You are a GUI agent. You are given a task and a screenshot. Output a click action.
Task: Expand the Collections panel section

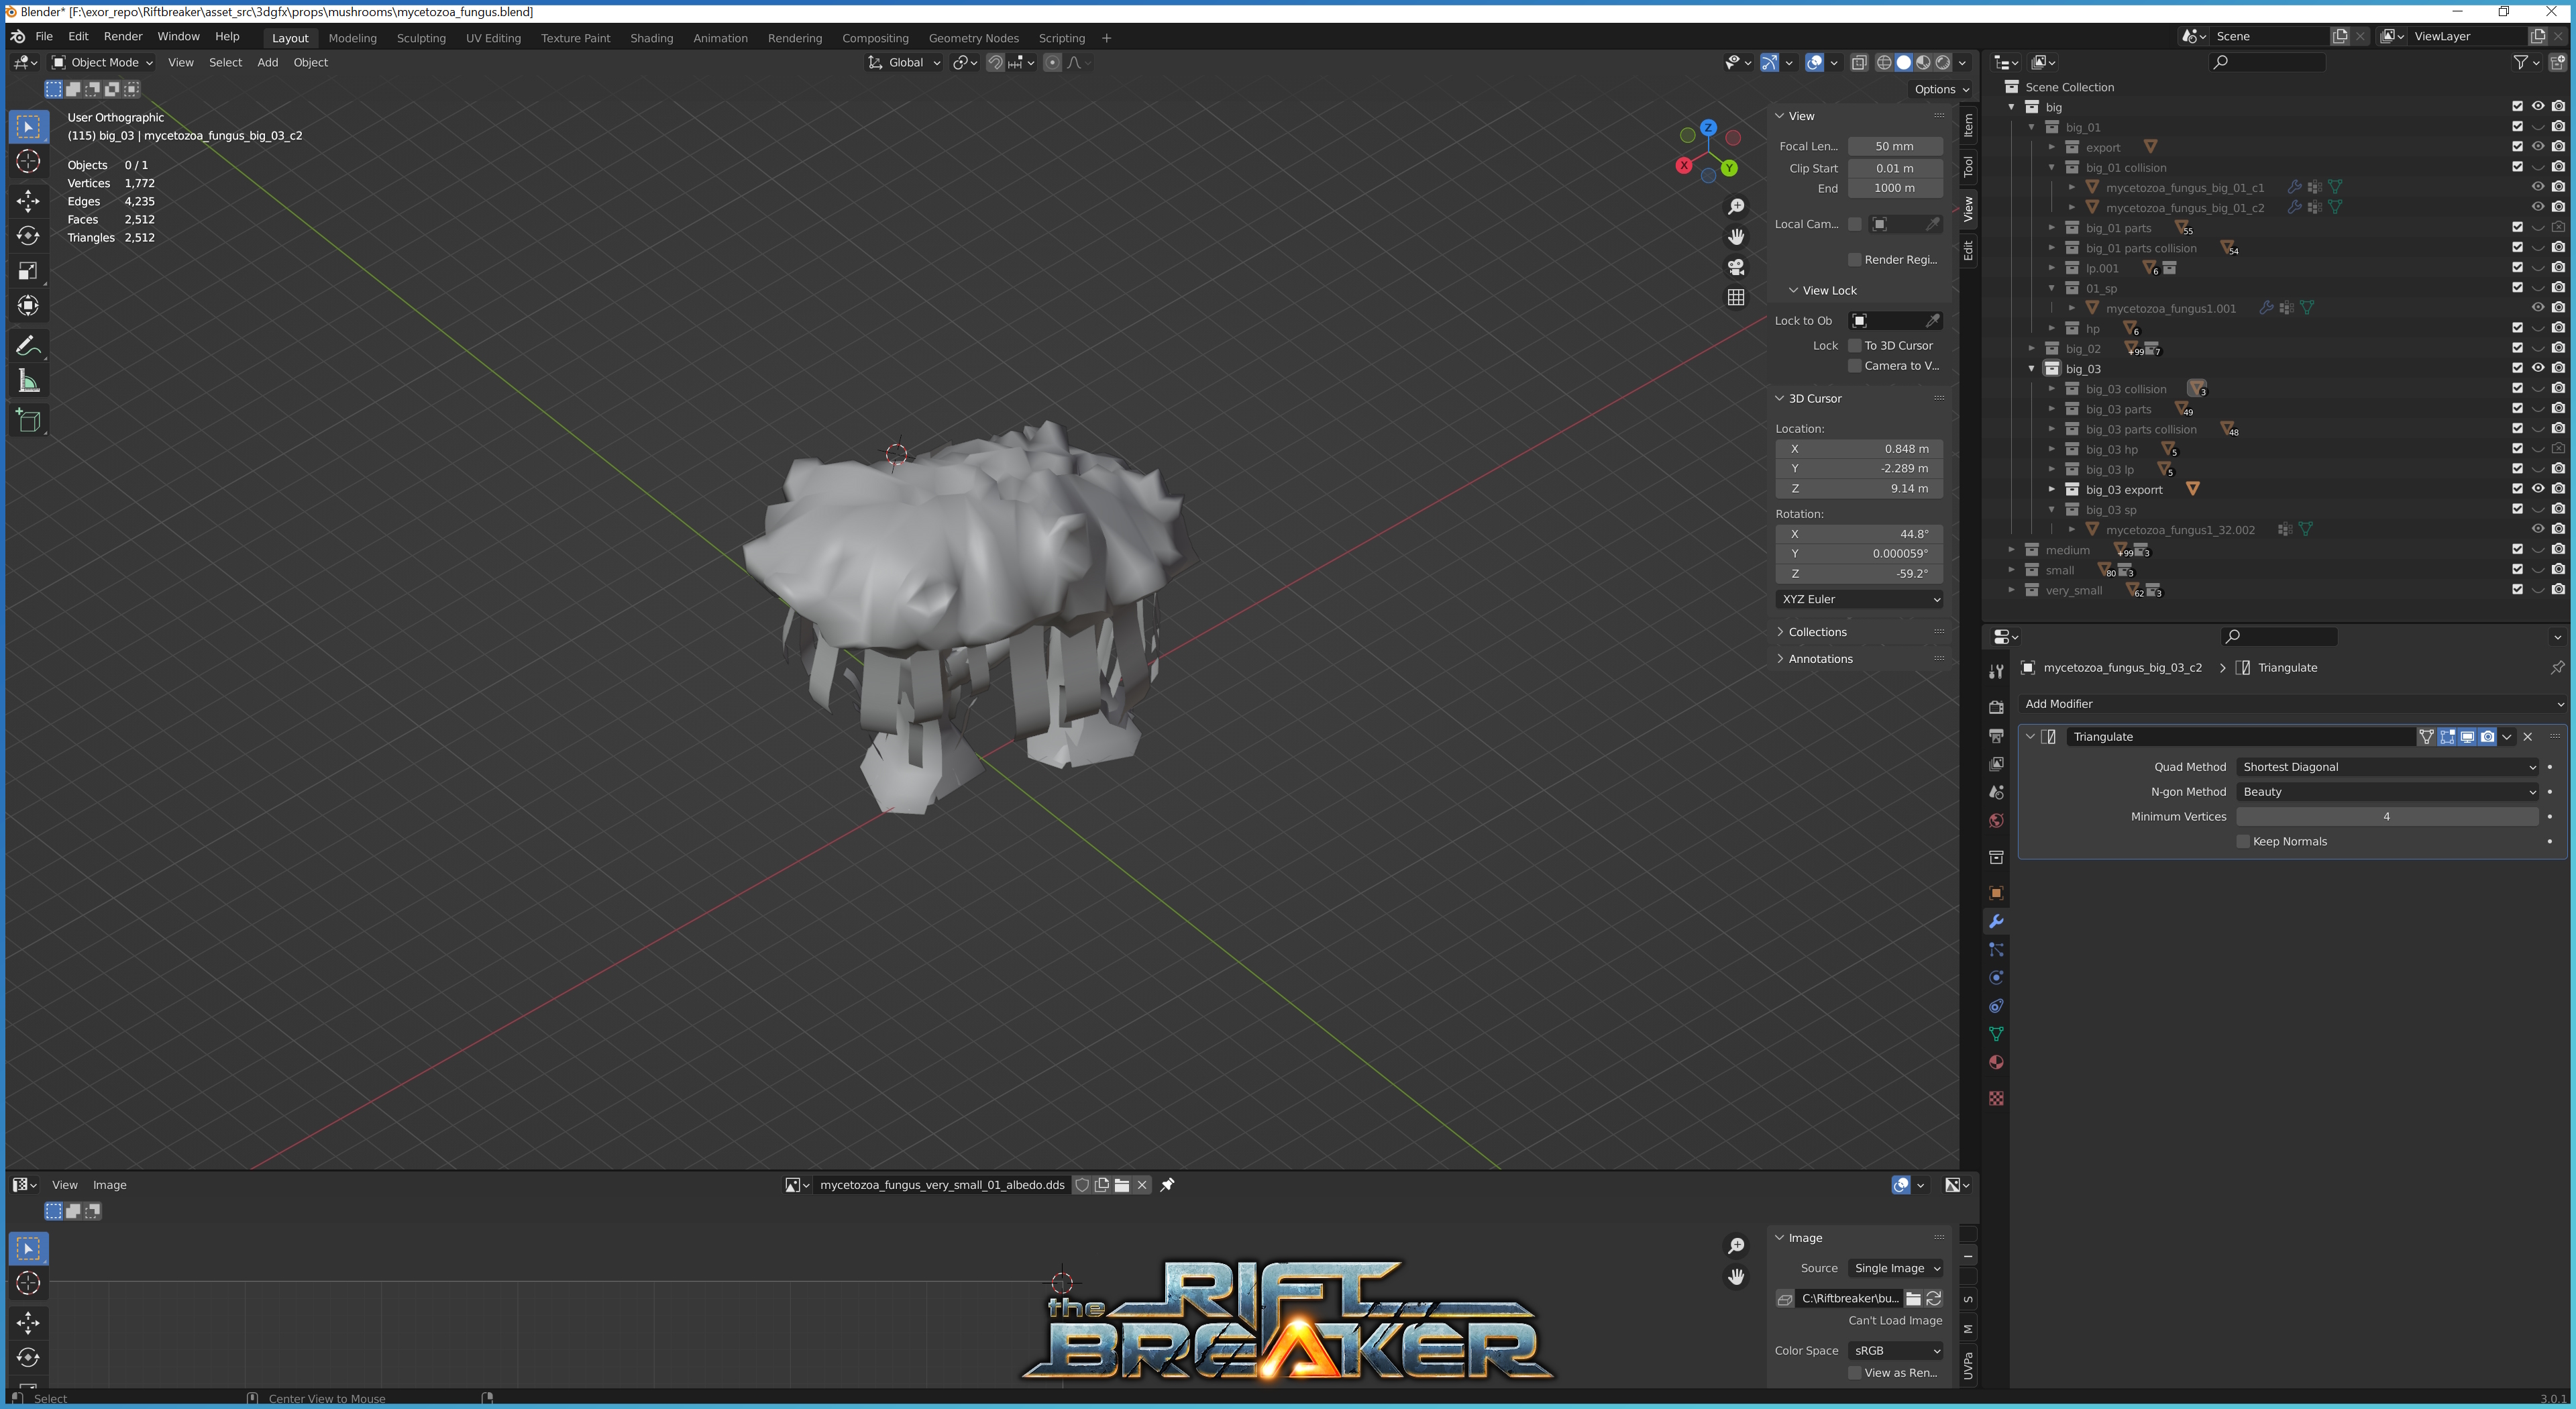1817,632
